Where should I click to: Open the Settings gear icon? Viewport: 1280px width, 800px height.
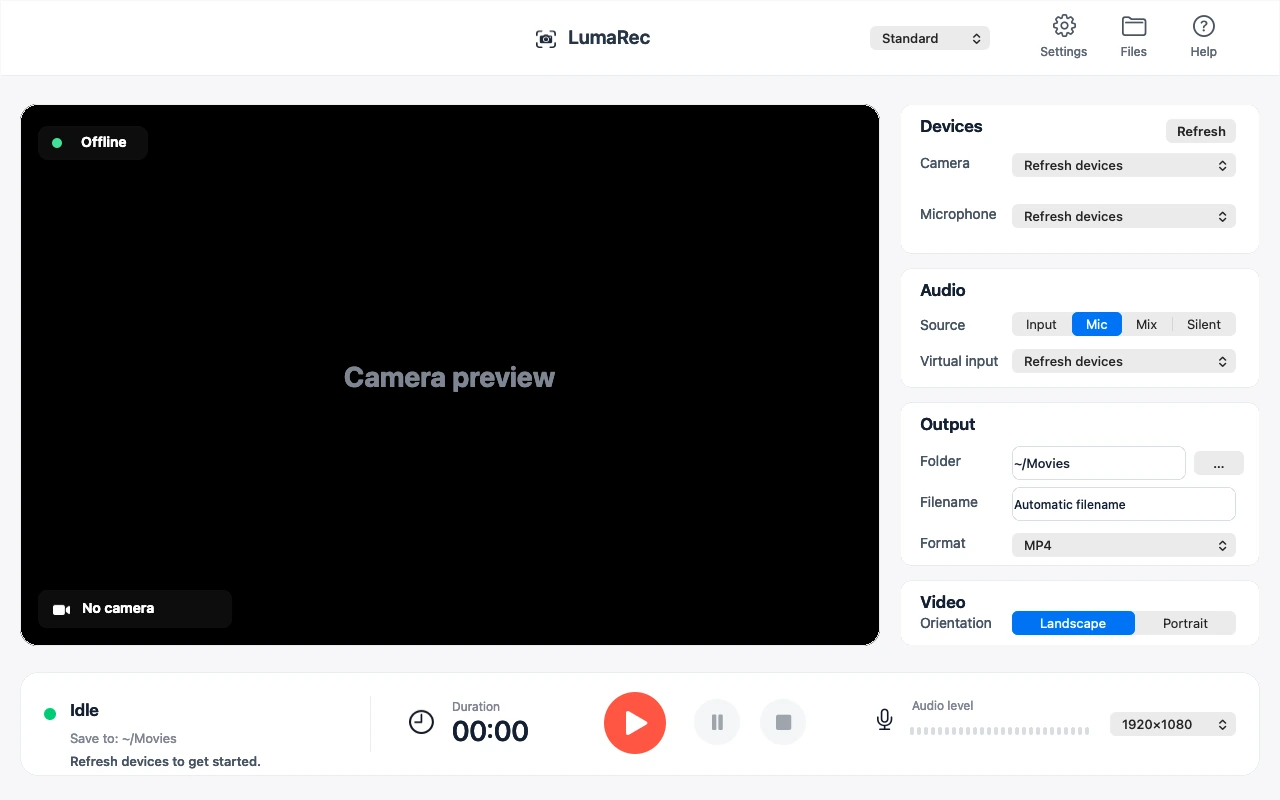click(1064, 26)
